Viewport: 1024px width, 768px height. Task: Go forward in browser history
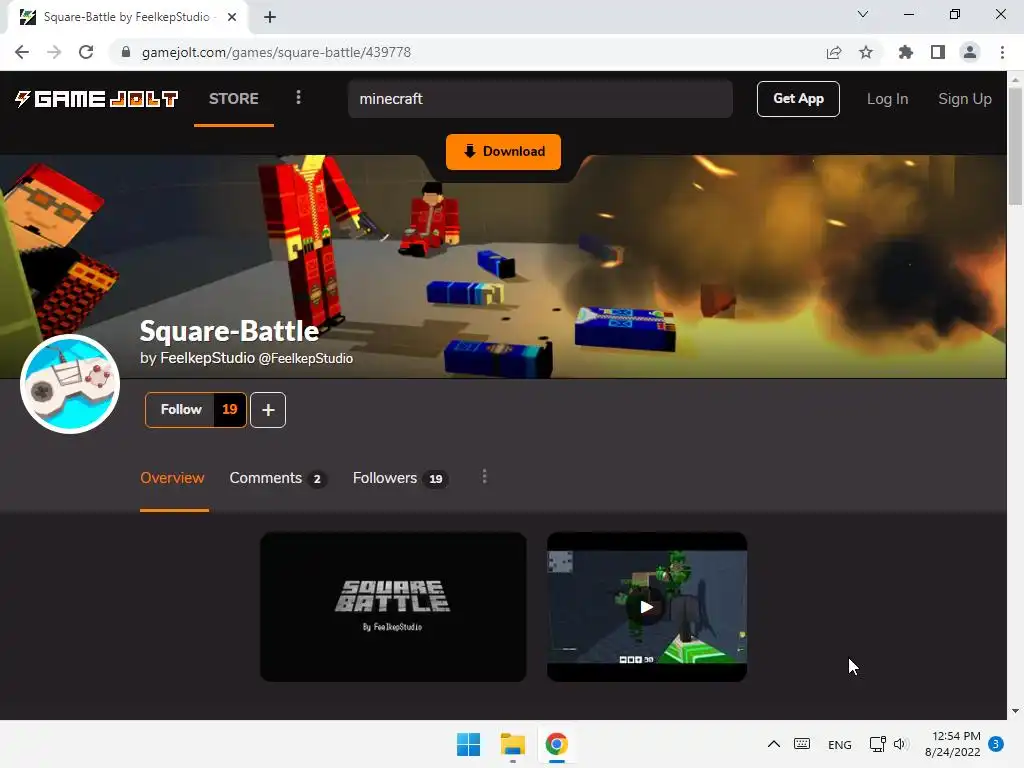(x=54, y=52)
